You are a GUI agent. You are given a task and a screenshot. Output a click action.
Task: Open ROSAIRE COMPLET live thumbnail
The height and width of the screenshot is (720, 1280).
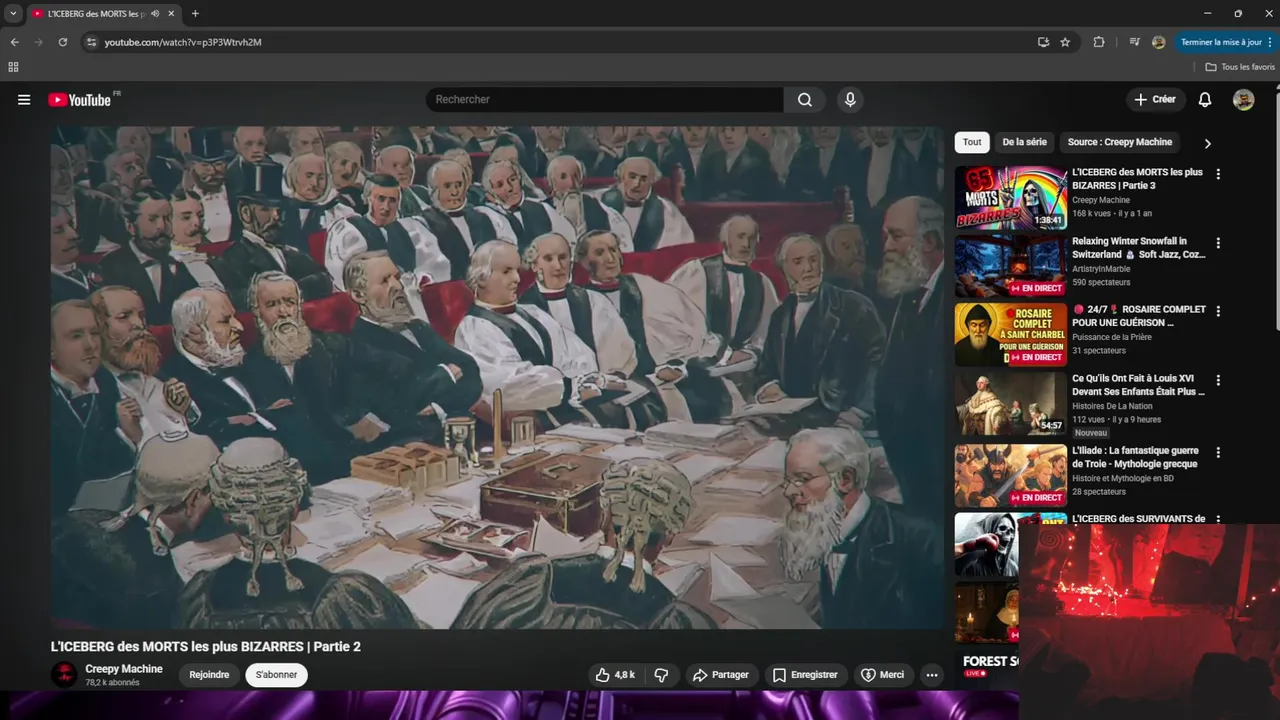click(x=1010, y=335)
